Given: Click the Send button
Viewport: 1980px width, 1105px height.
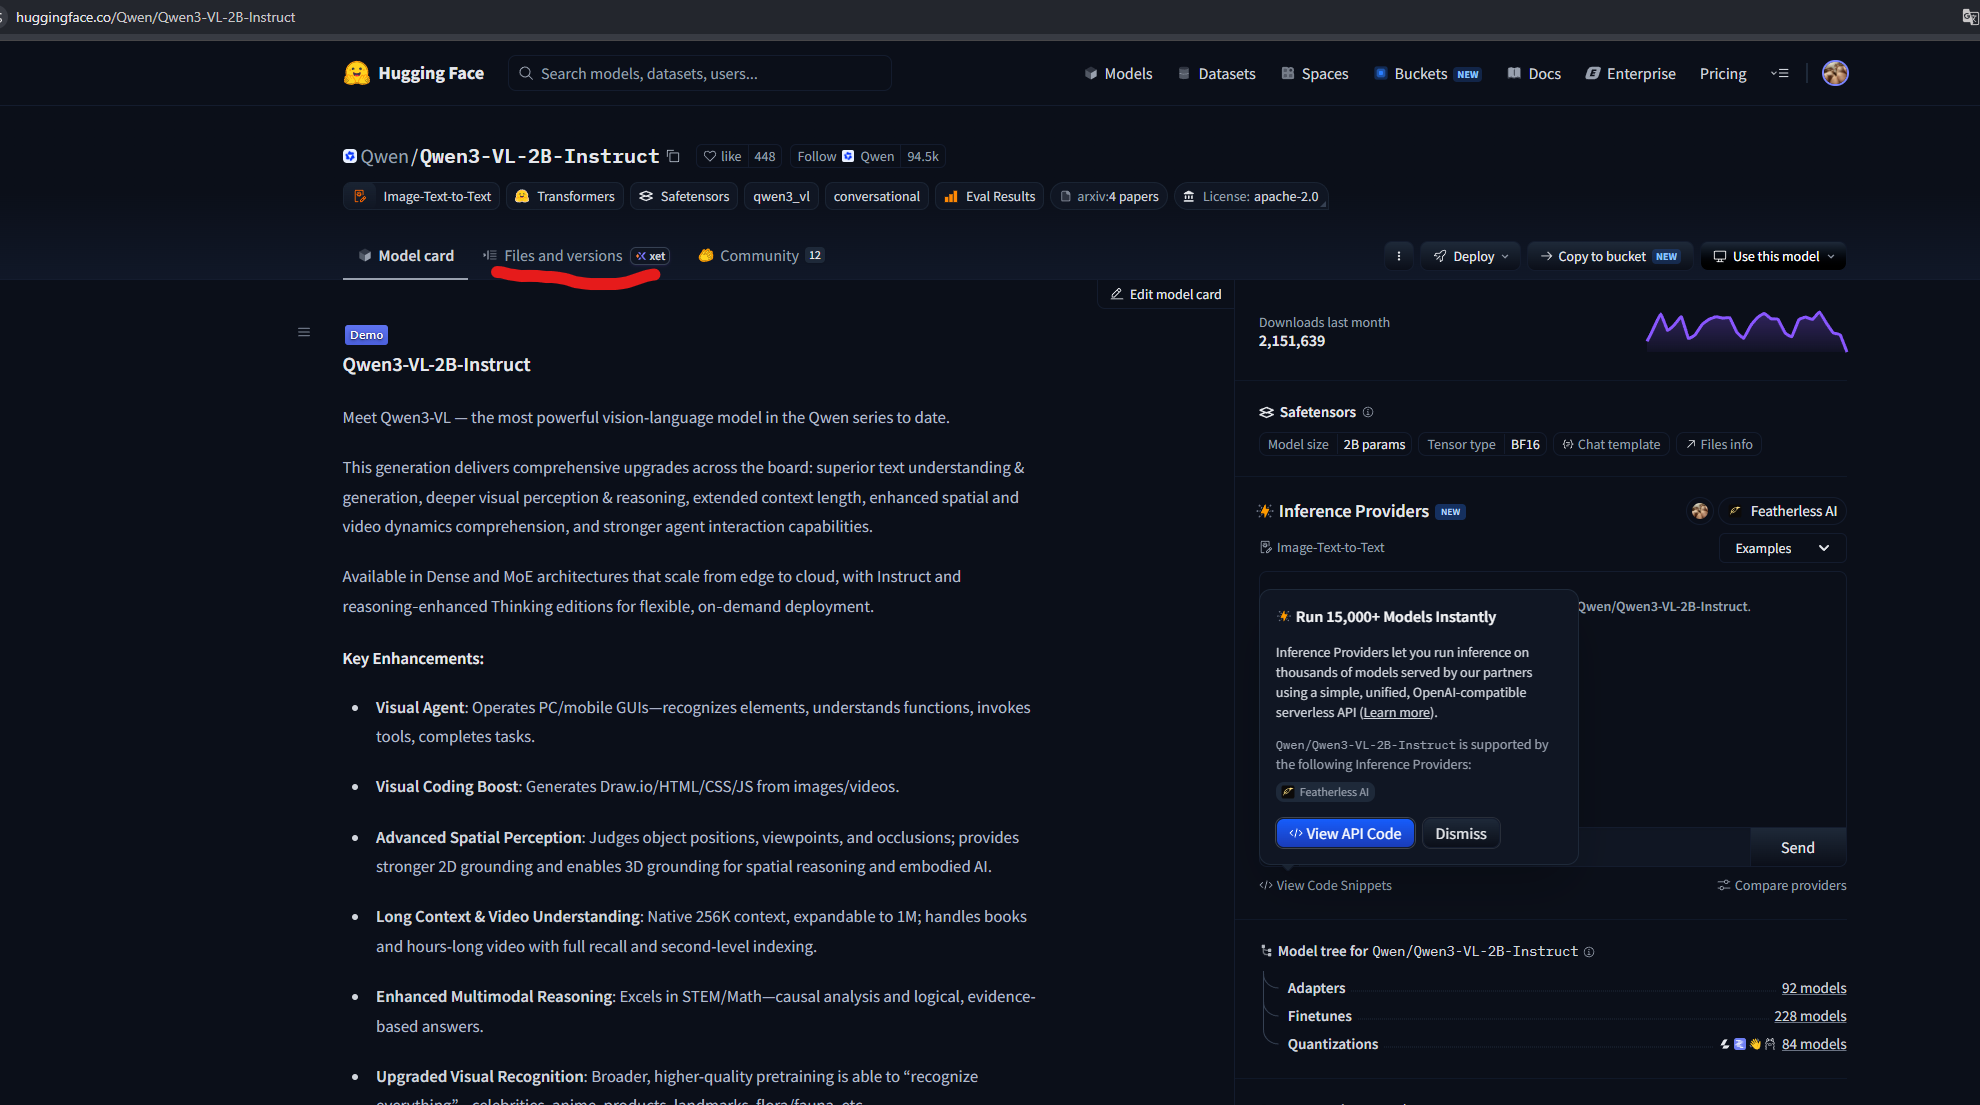Looking at the screenshot, I should coord(1798,847).
